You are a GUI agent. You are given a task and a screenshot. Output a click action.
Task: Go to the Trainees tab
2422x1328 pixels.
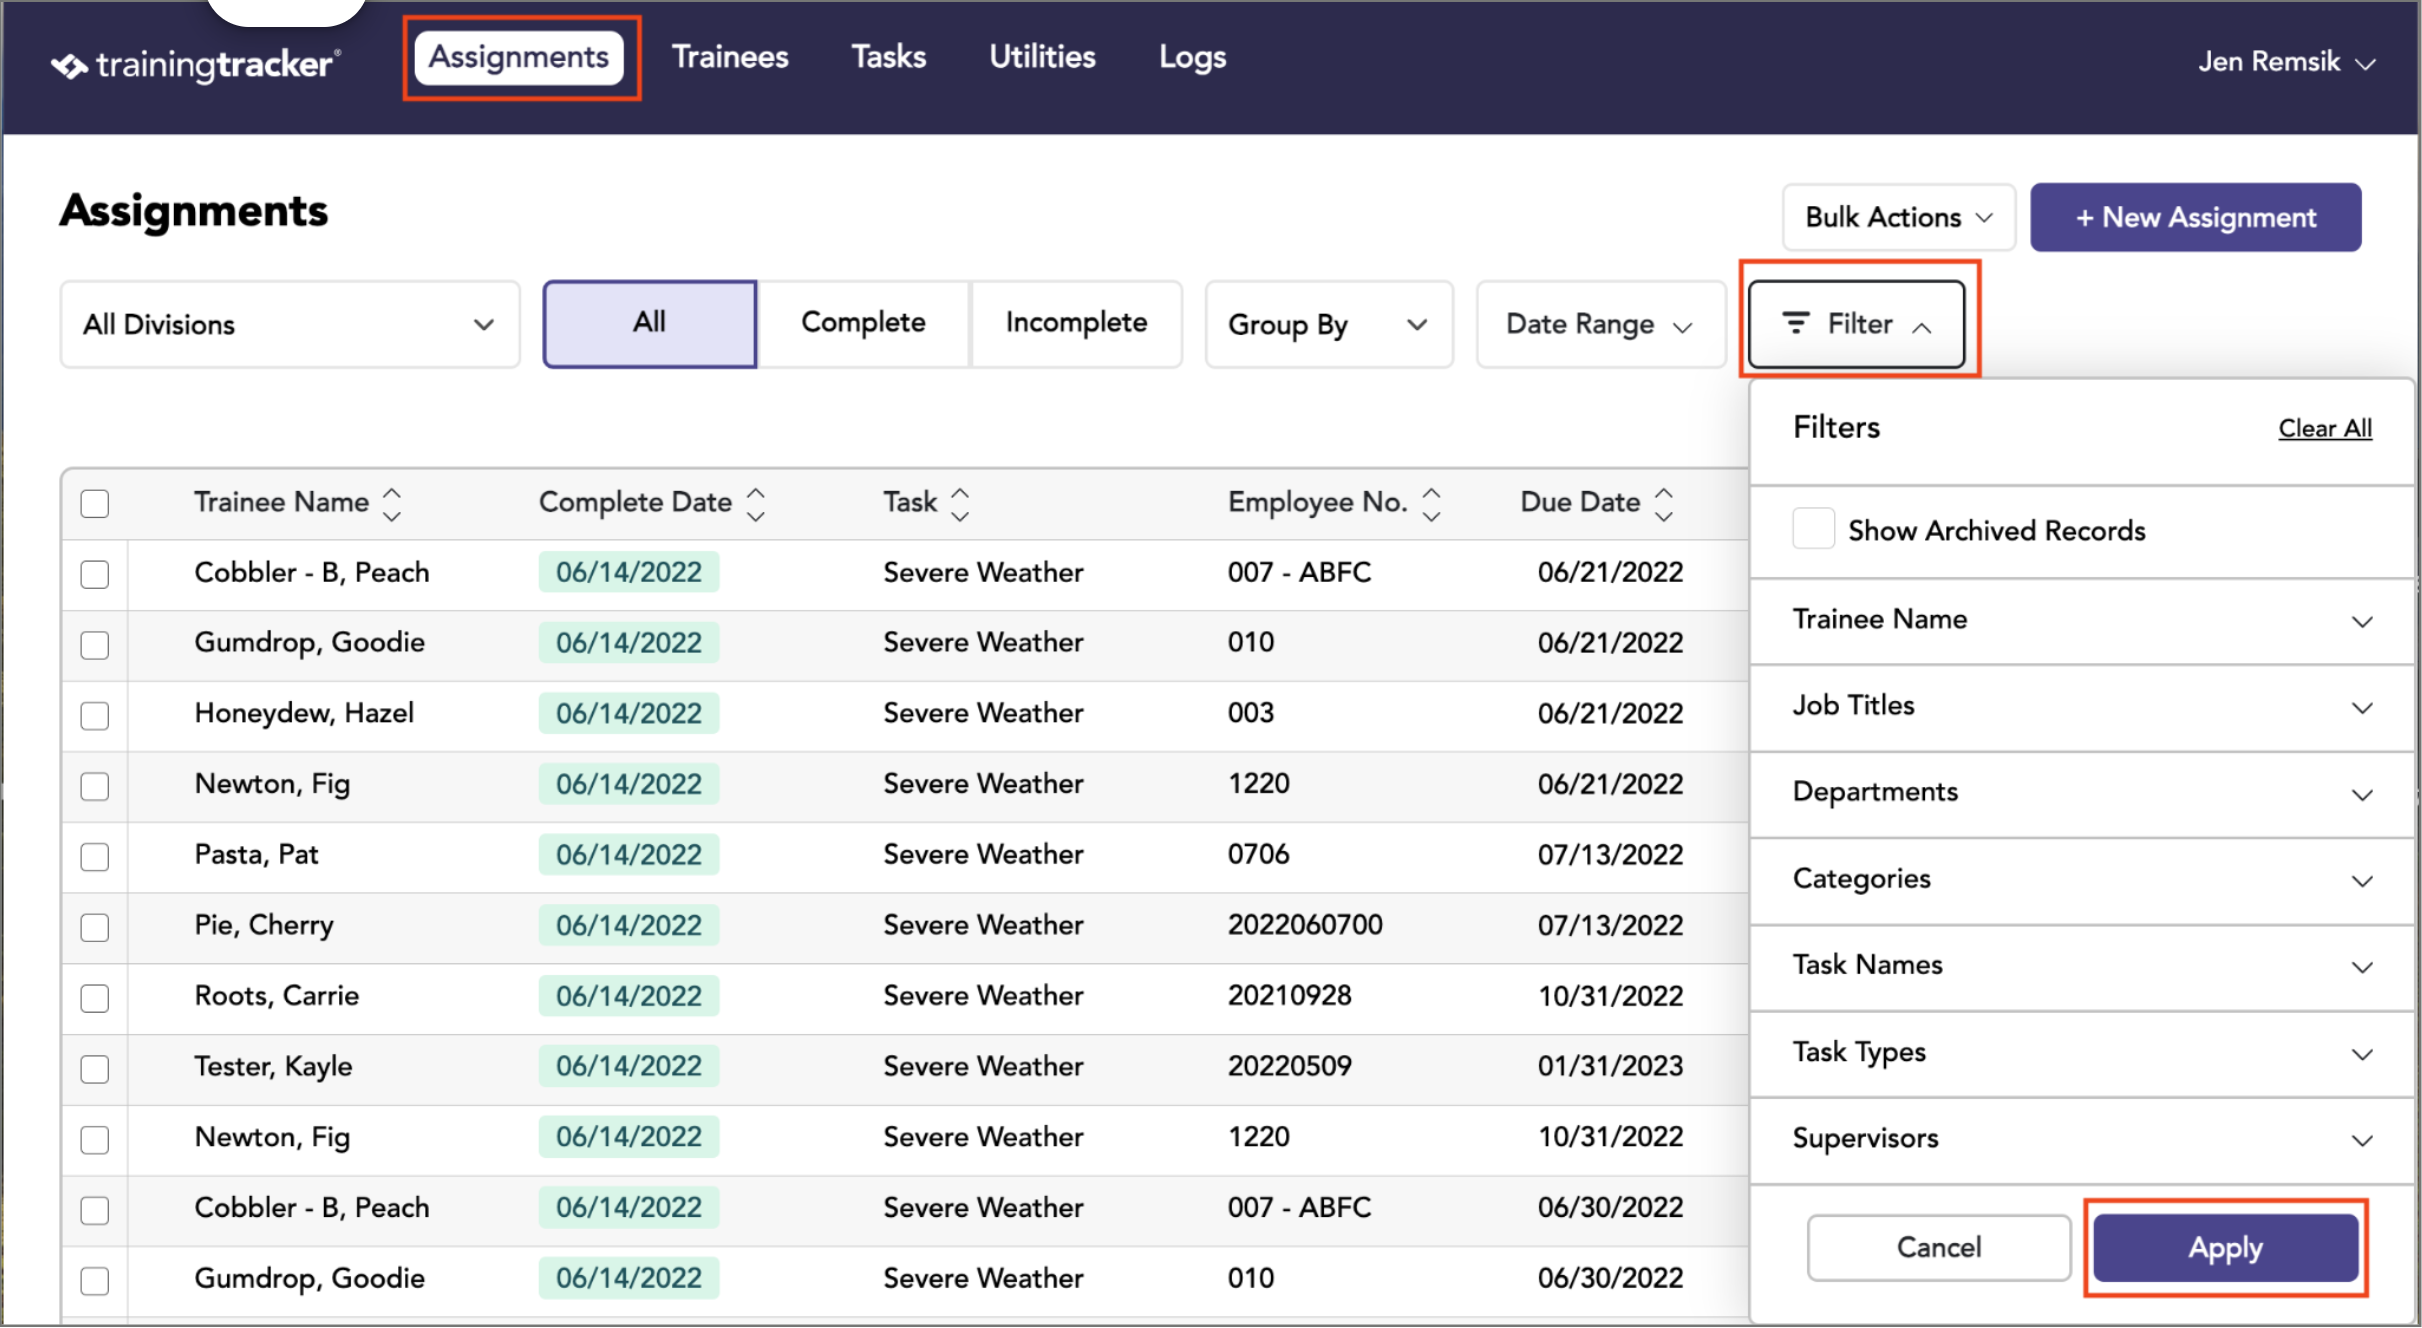(x=730, y=57)
